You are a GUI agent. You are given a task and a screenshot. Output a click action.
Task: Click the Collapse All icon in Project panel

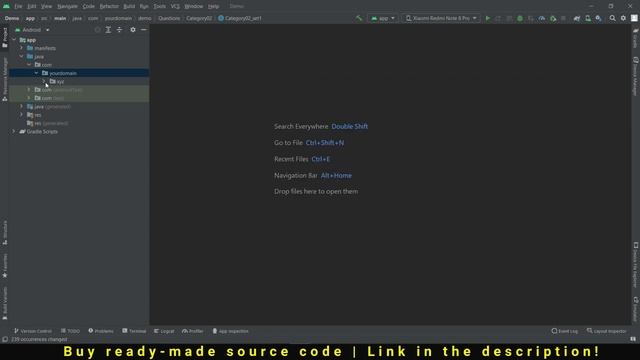click(119, 30)
